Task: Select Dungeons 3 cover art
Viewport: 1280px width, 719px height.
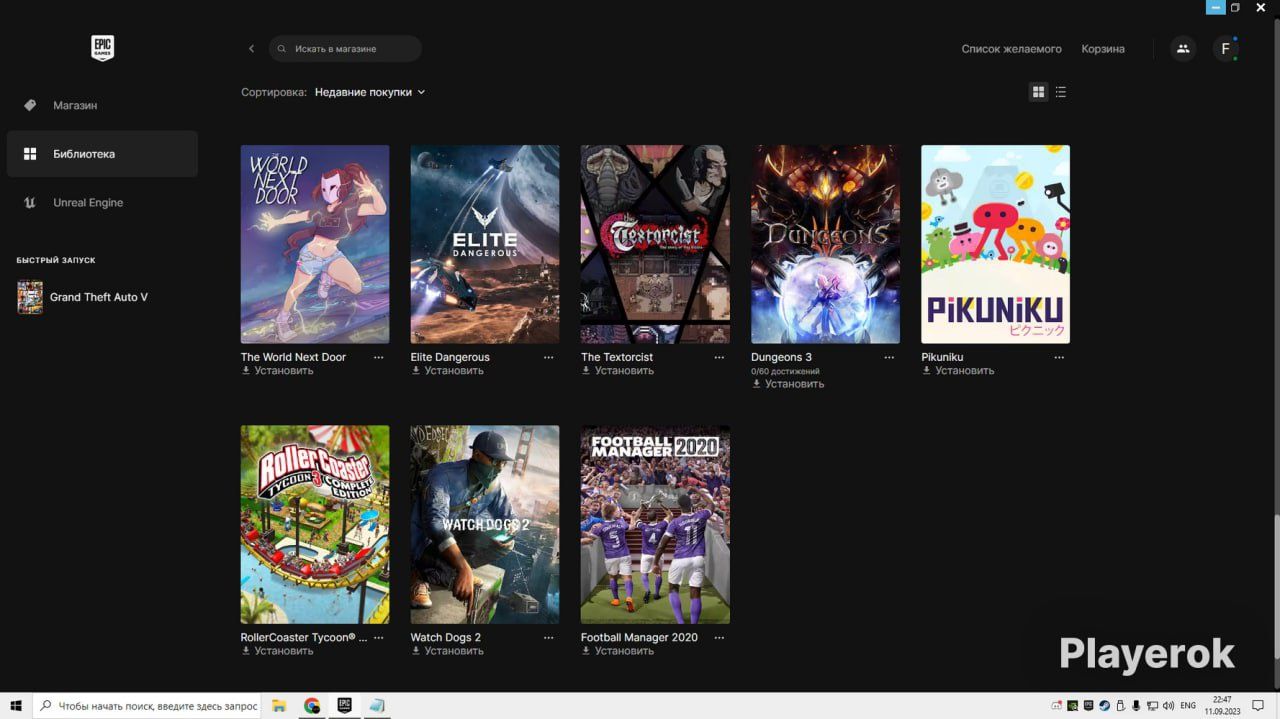Action: coord(826,244)
